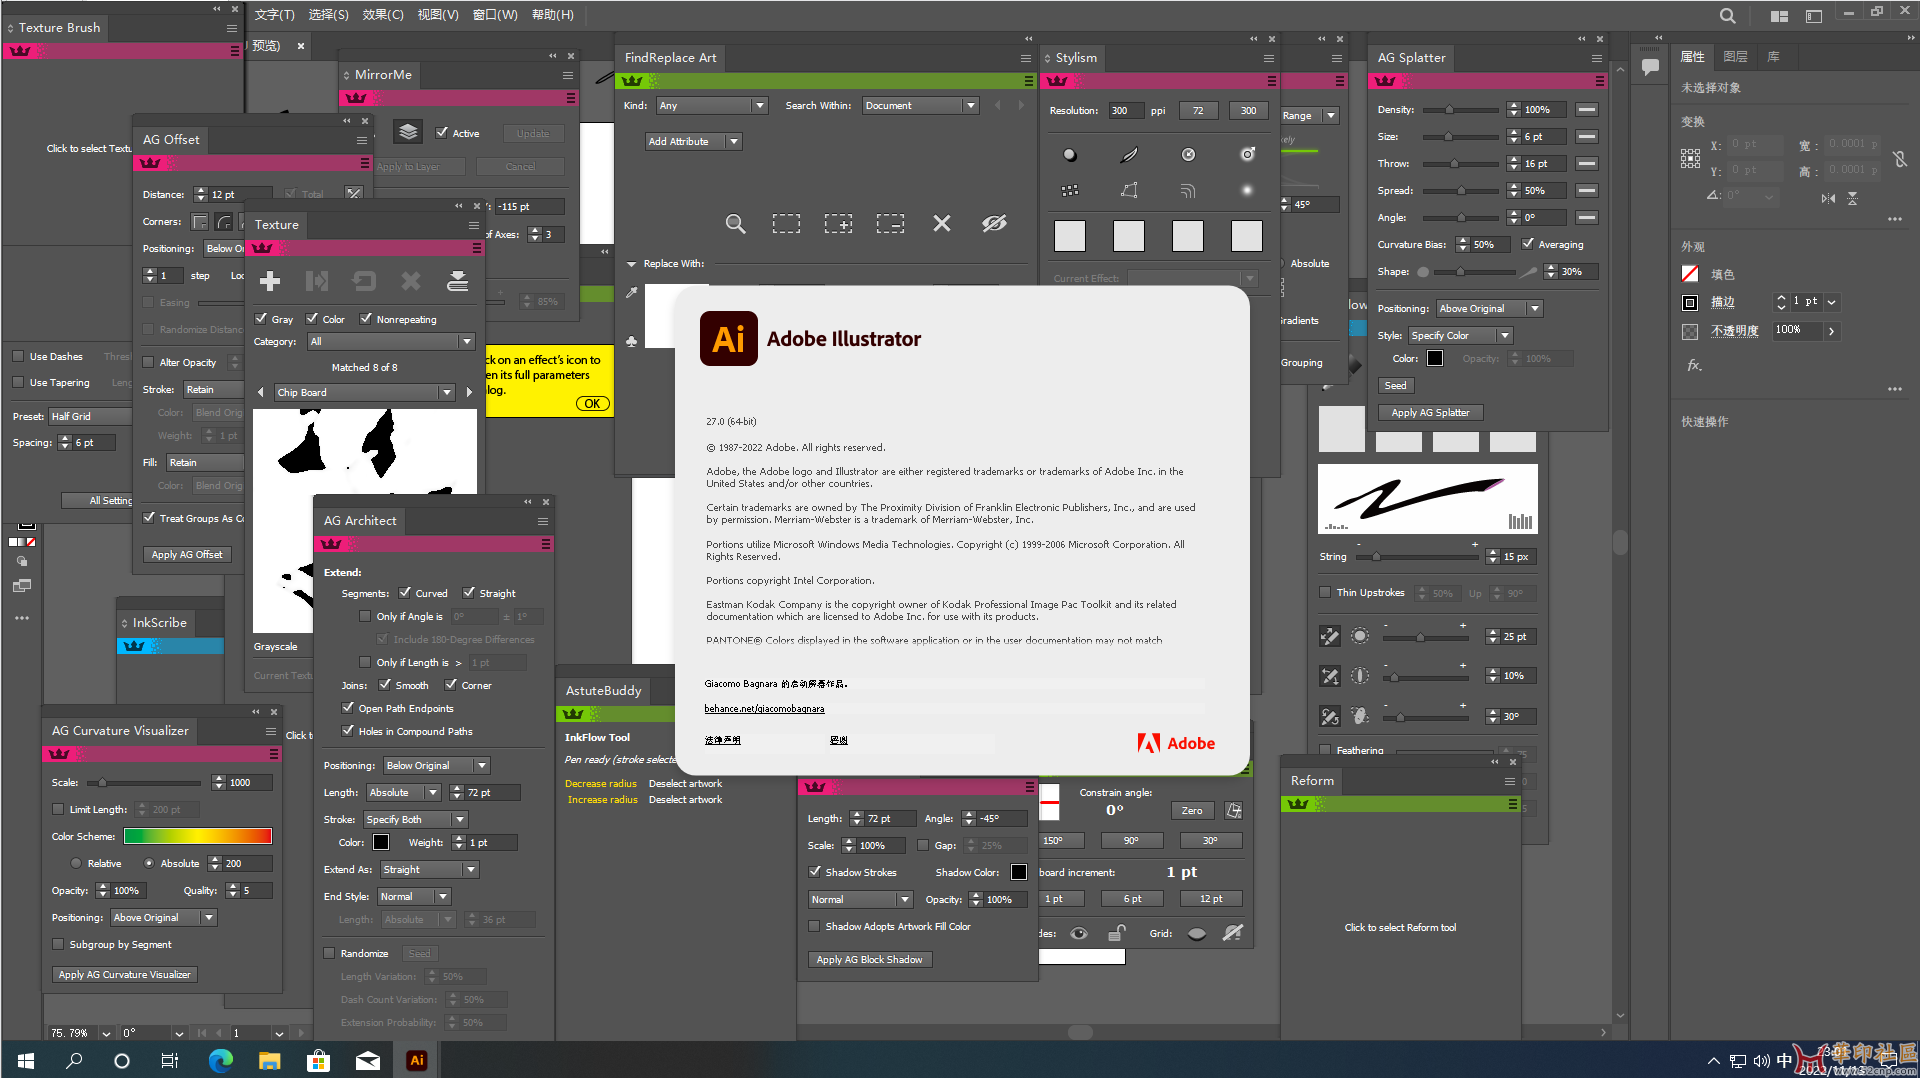The height and width of the screenshot is (1078, 1920).
Task: Click the black Color swatch in AG Splatter
Action: tap(1435, 358)
